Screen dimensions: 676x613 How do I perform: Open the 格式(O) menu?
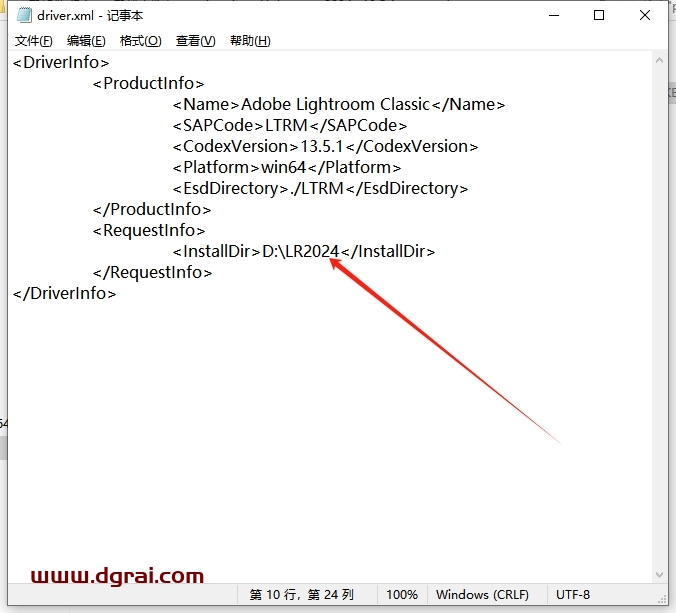(140, 41)
